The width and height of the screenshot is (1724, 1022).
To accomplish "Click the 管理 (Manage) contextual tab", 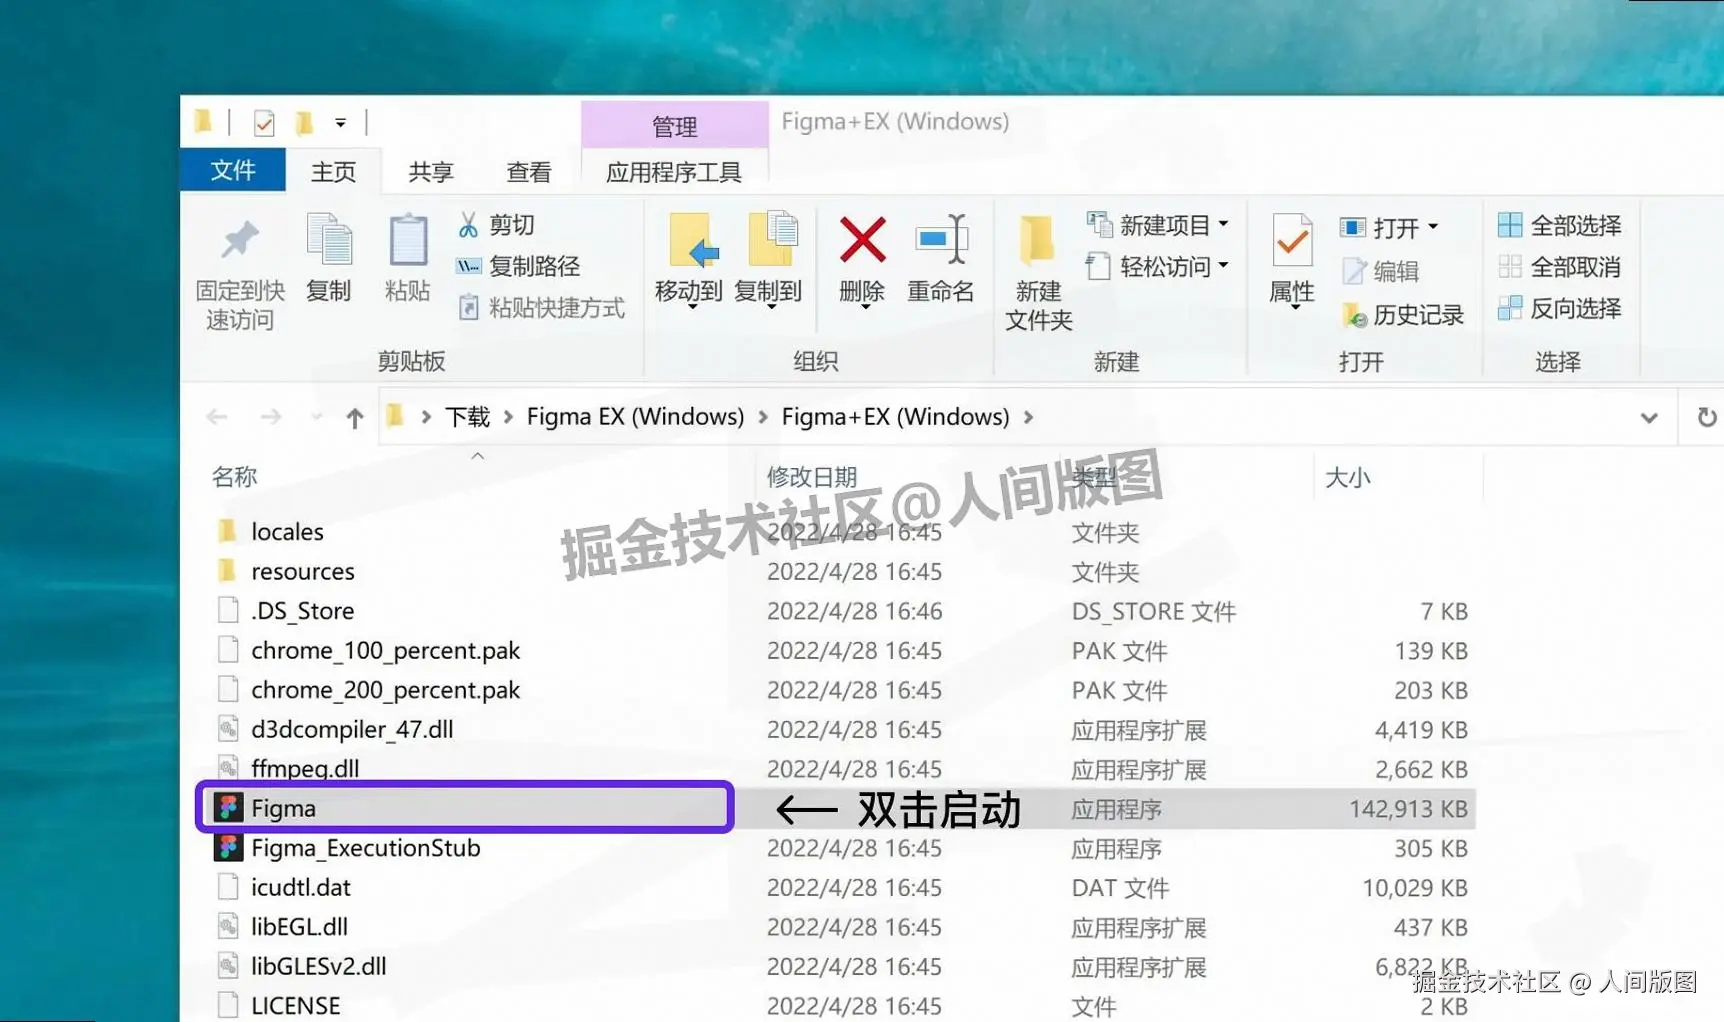I will tap(675, 126).
